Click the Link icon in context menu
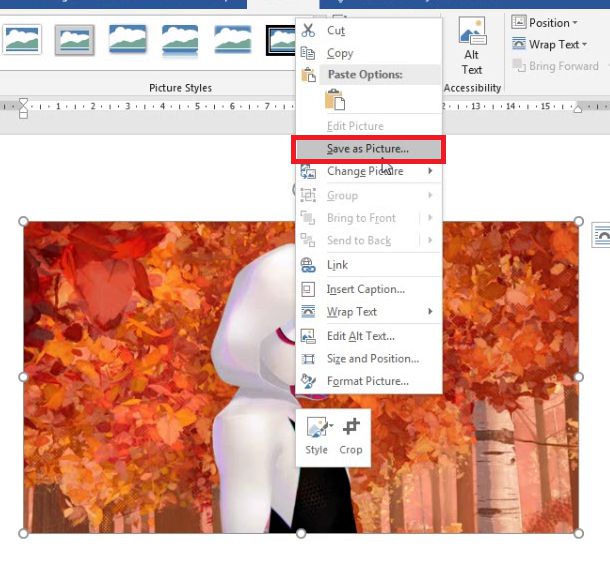Viewport: 610px width, 569px height. click(308, 265)
